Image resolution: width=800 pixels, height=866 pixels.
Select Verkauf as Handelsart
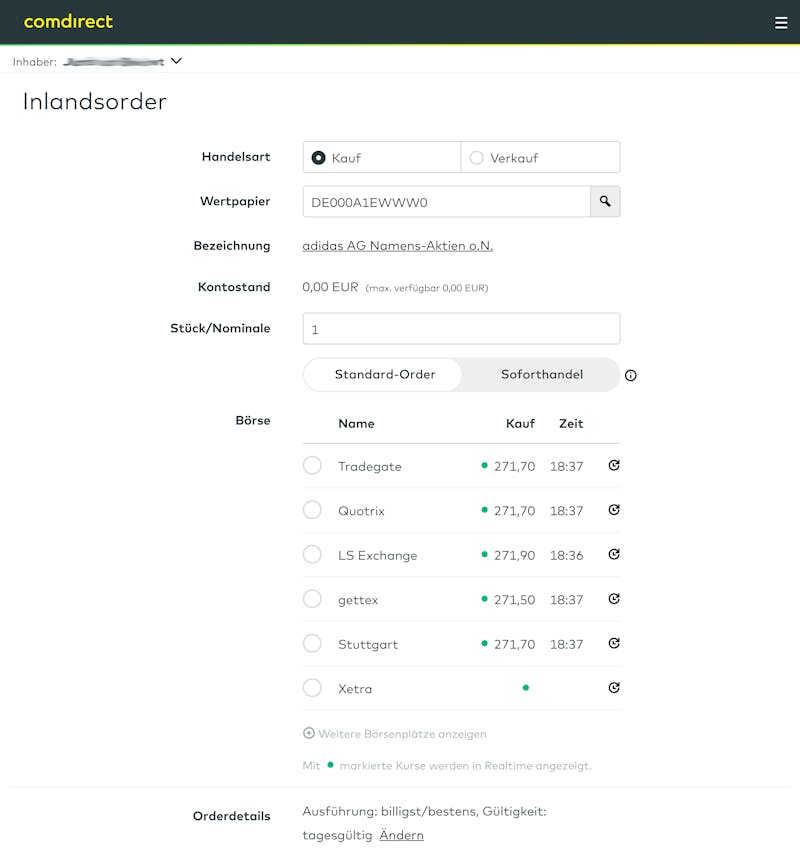pos(540,157)
